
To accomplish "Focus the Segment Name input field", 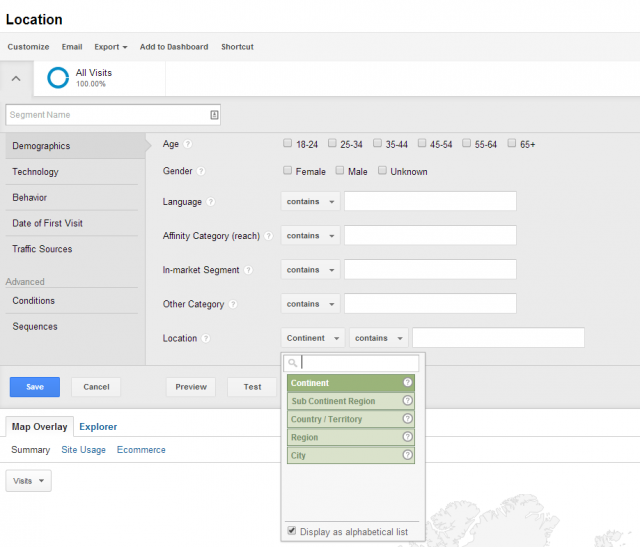I will pos(113,115).
